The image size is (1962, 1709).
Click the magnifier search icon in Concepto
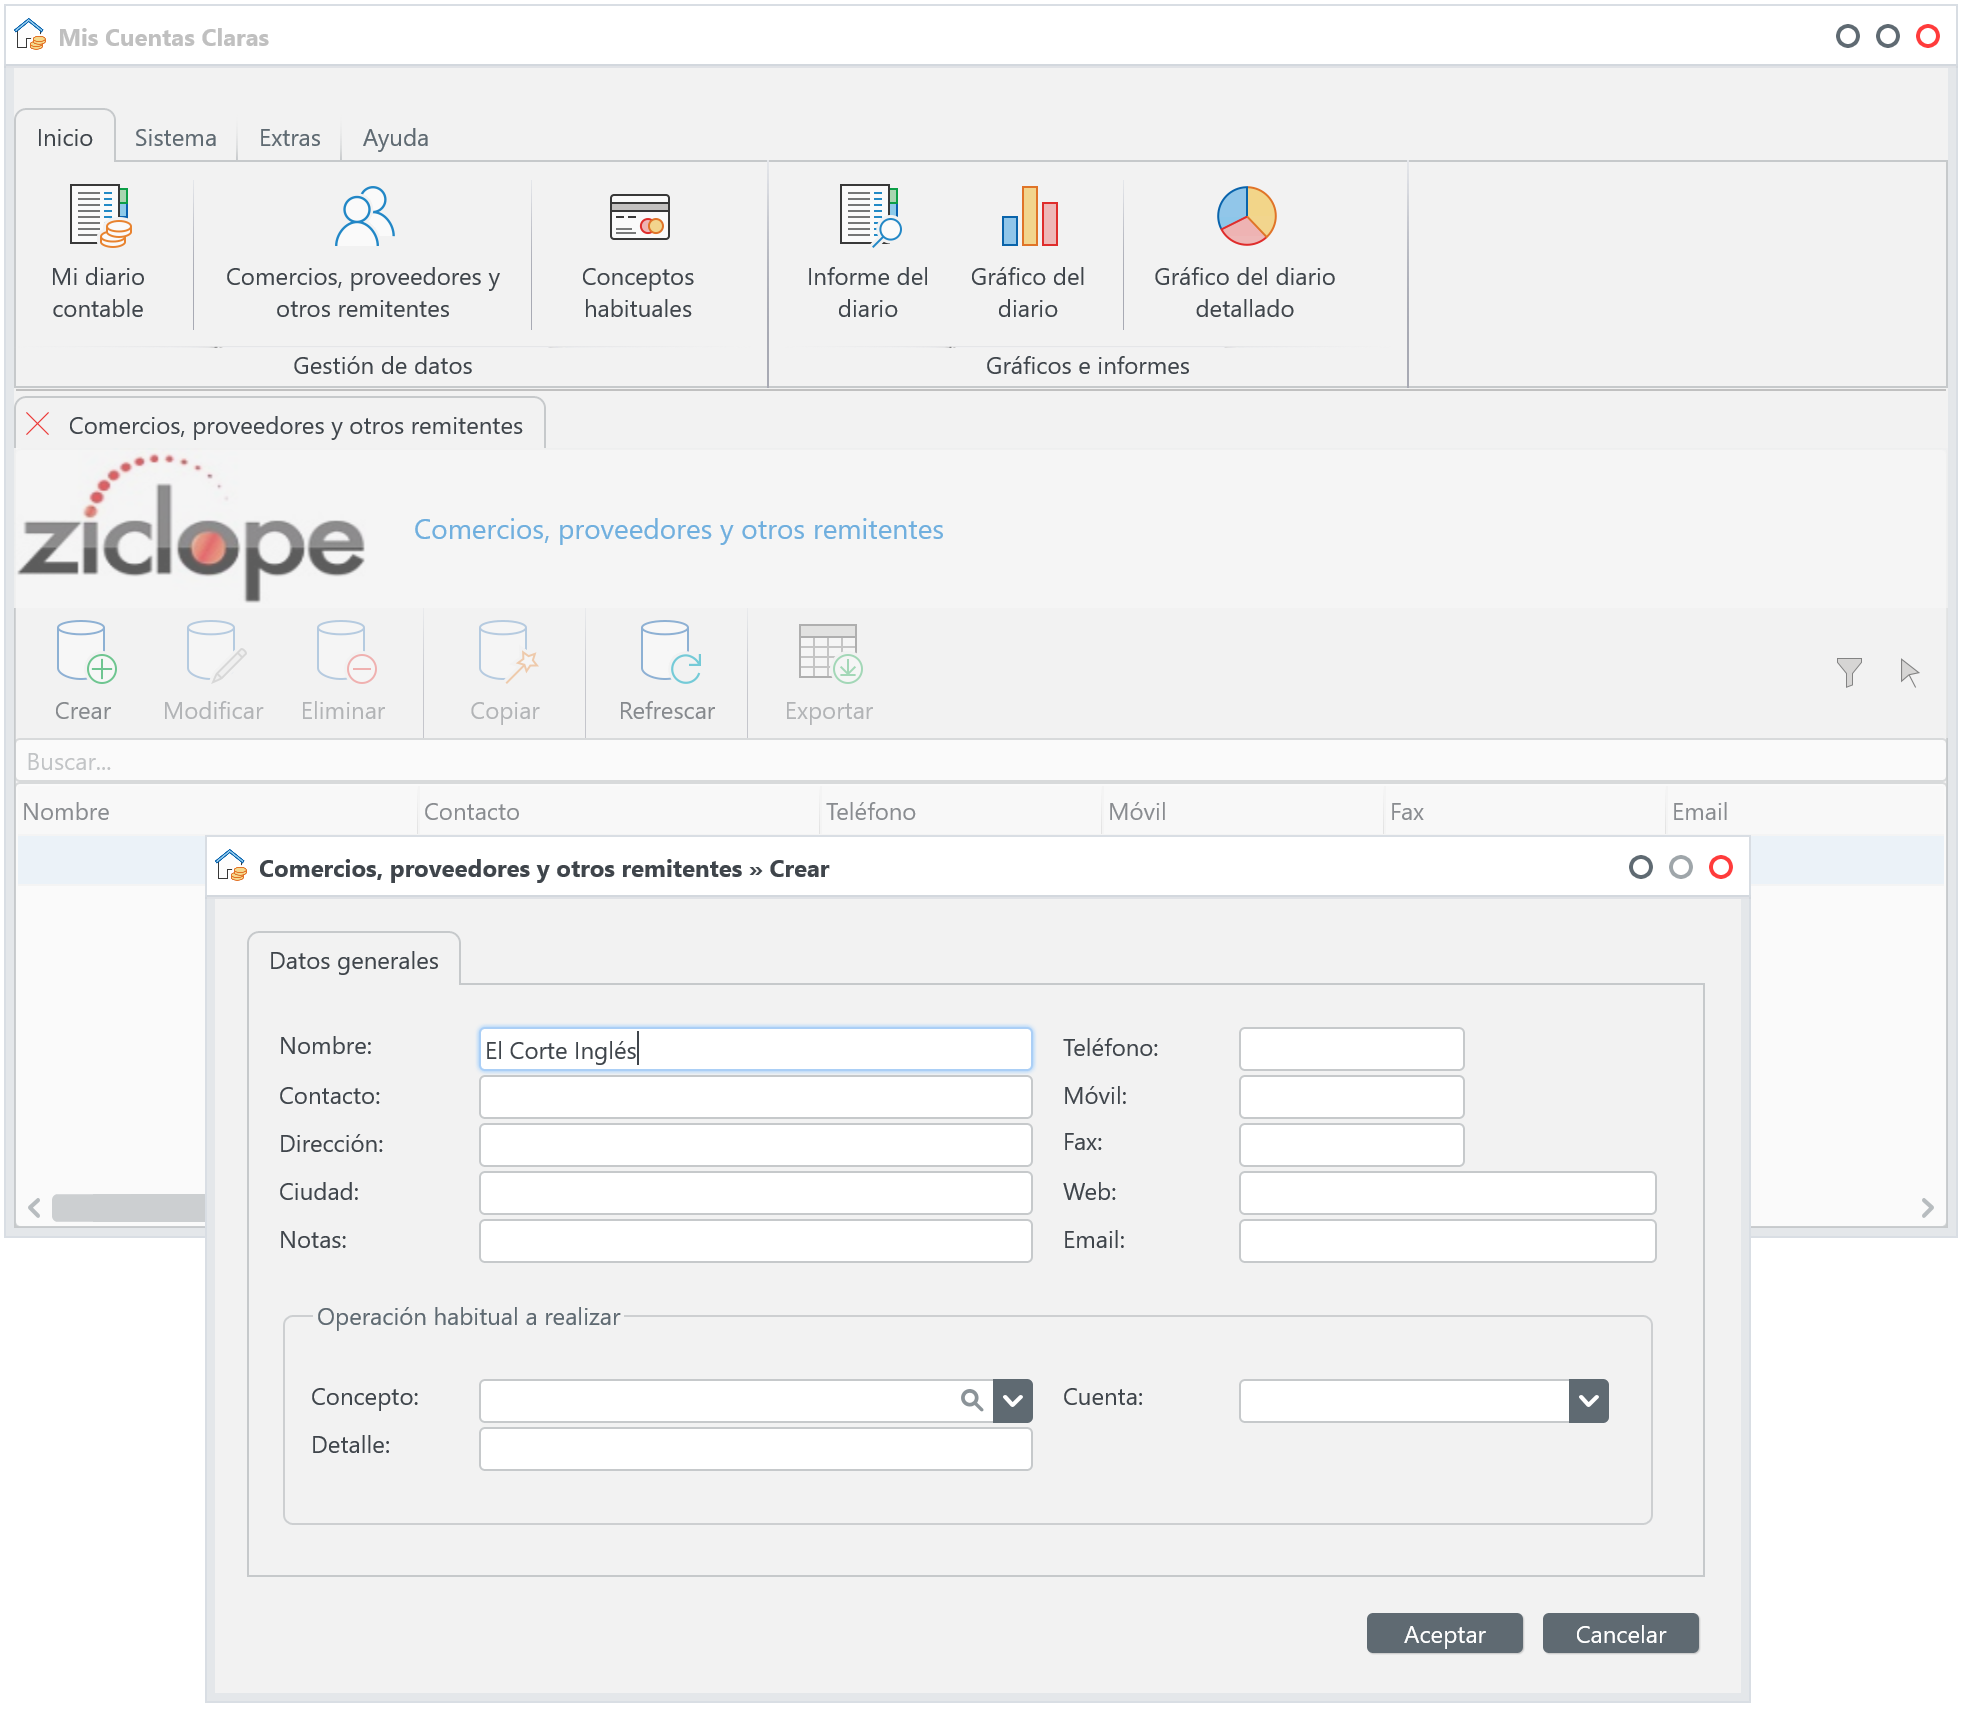click(x=971, y=1400)
